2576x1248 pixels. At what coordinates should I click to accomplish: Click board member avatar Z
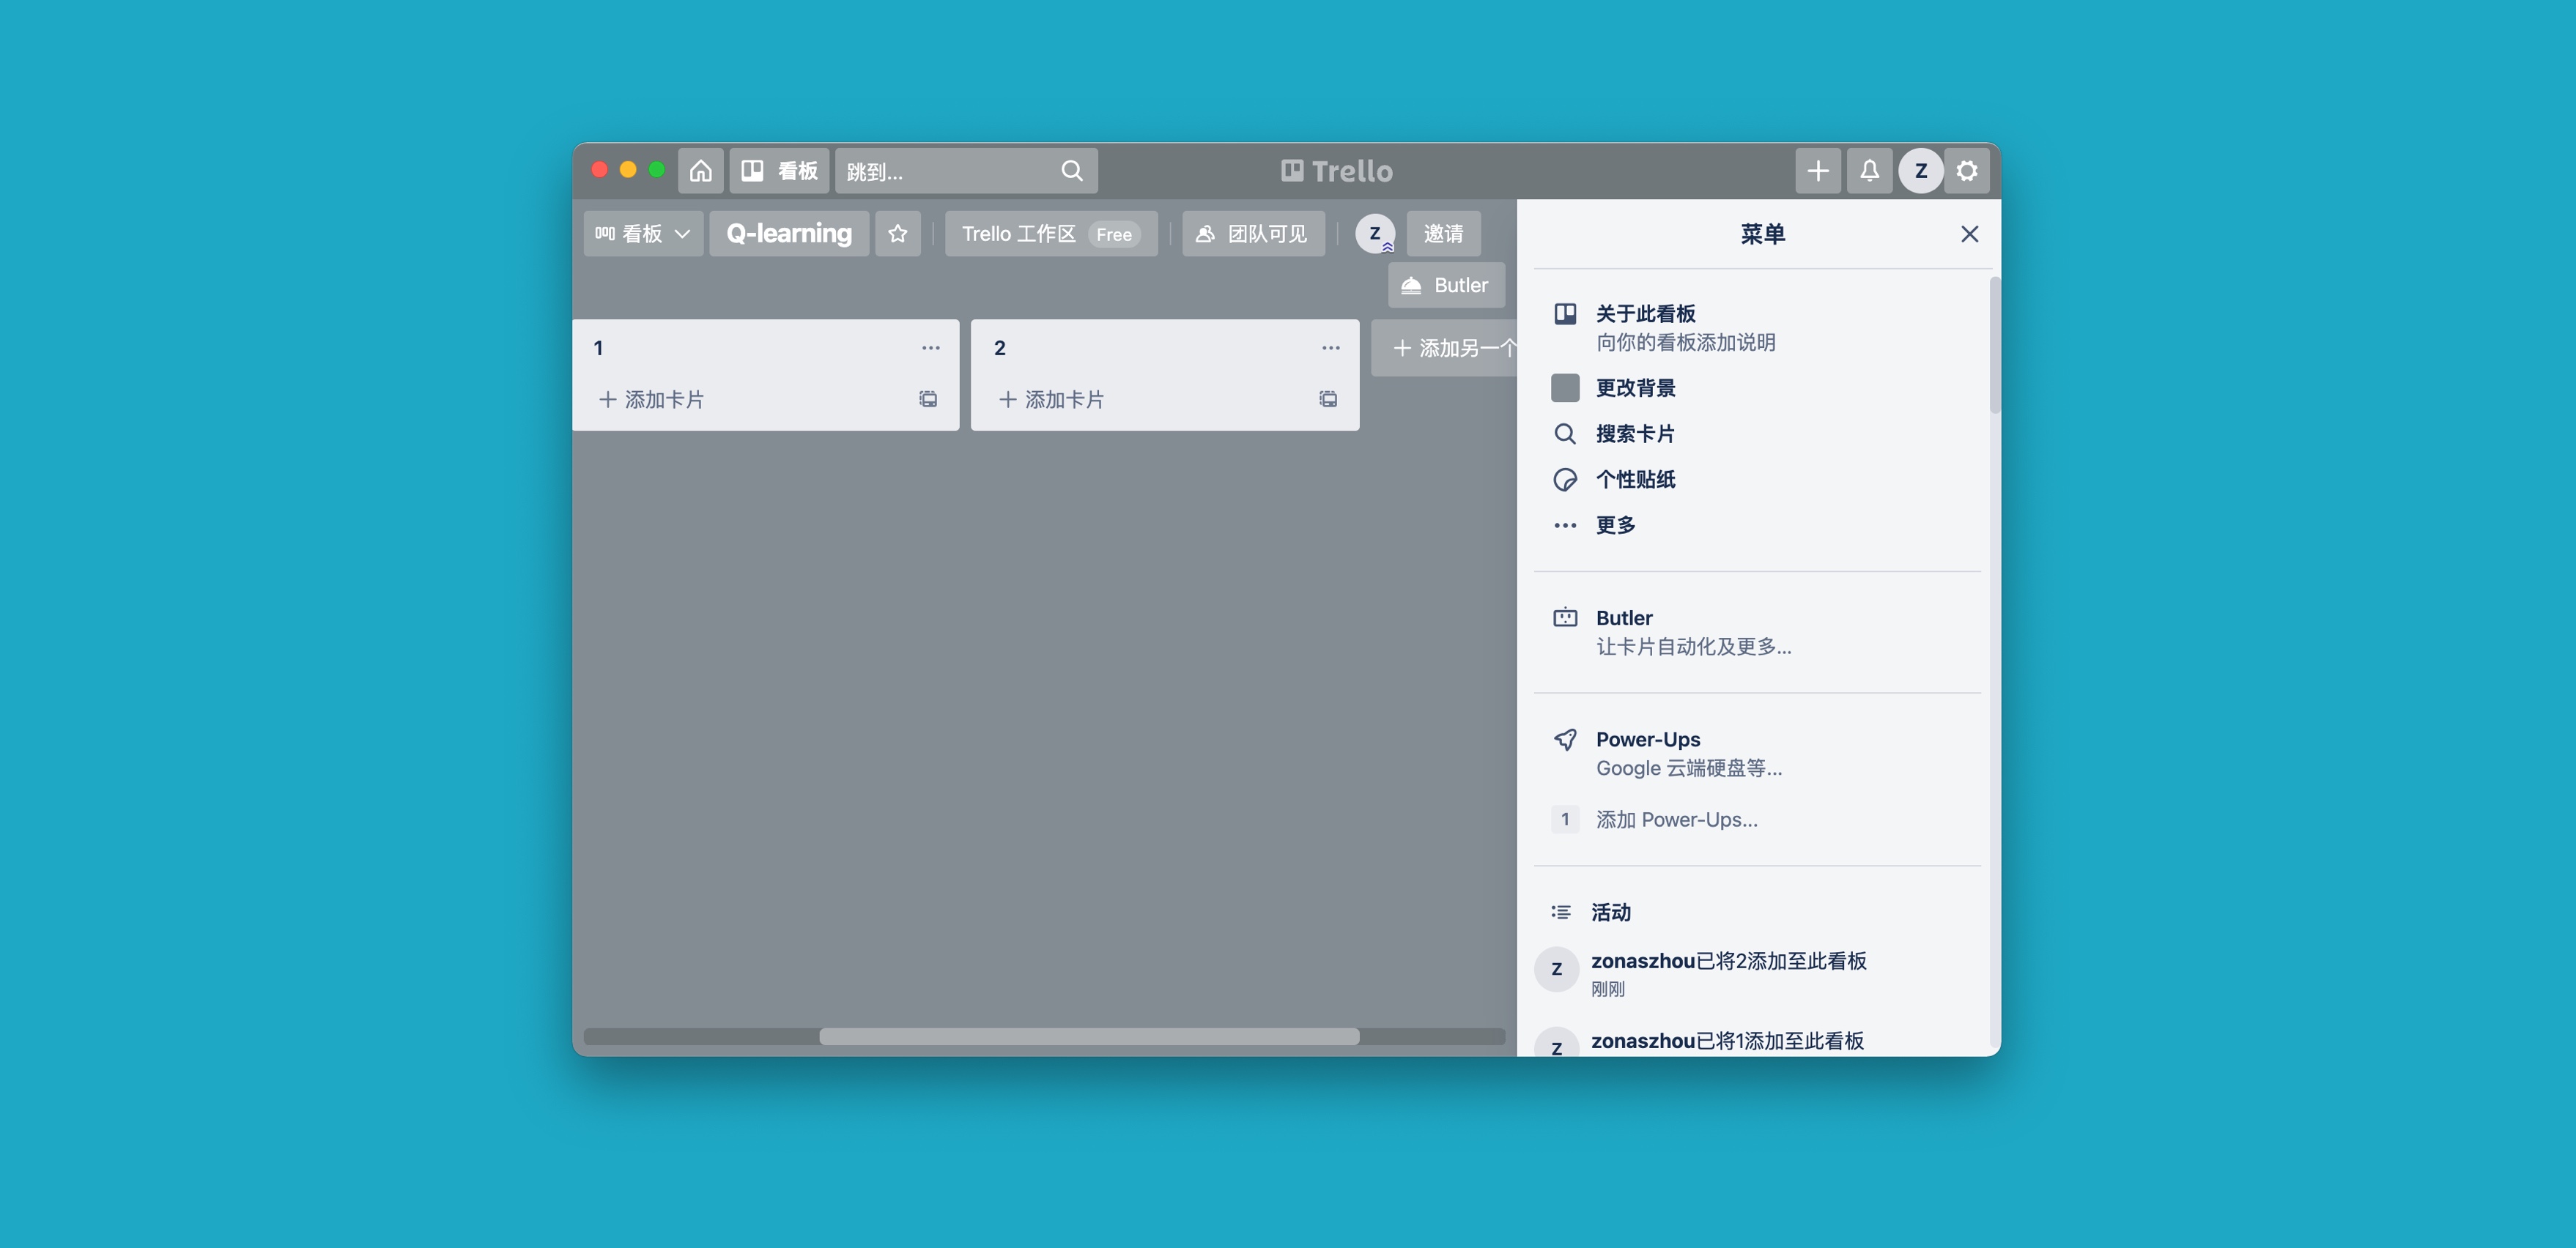[x=1375, y=233]
